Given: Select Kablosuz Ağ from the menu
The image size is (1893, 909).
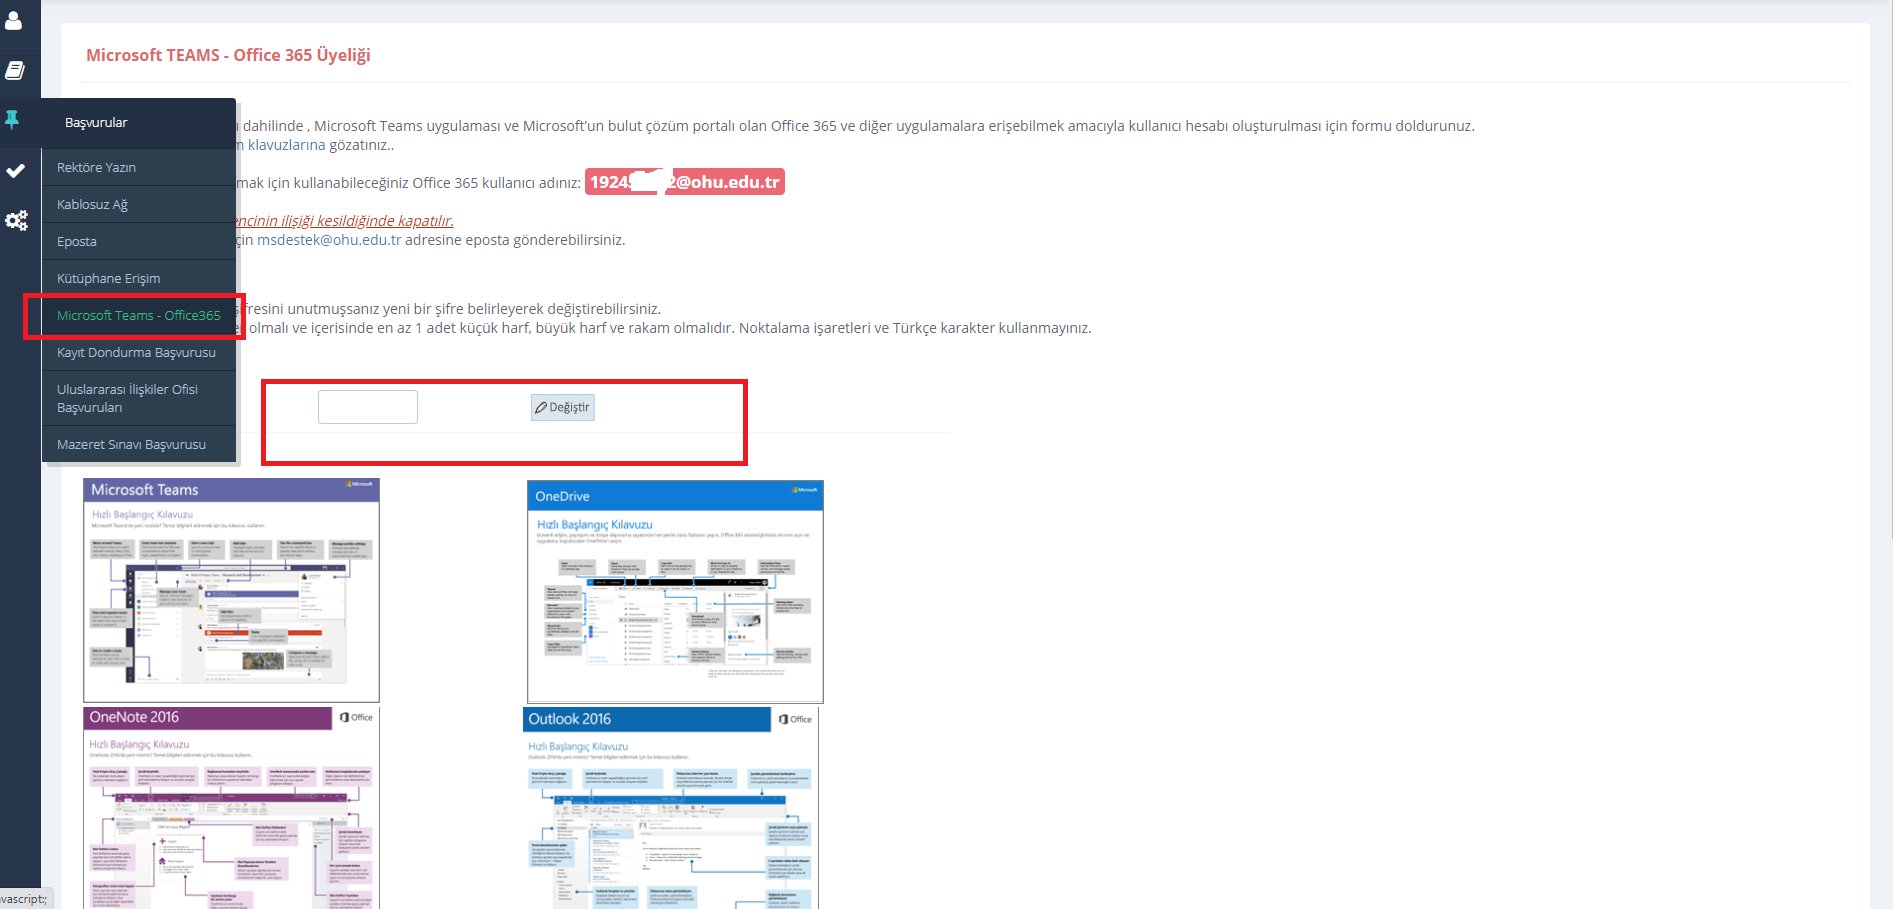Looking at the screenshot, I should click(139, 204).
